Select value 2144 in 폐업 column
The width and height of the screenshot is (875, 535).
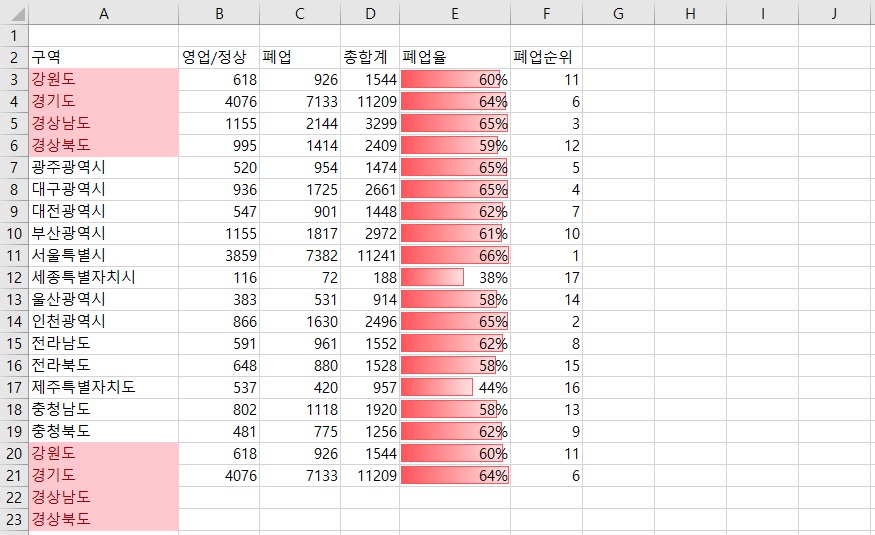click(300, 123)
